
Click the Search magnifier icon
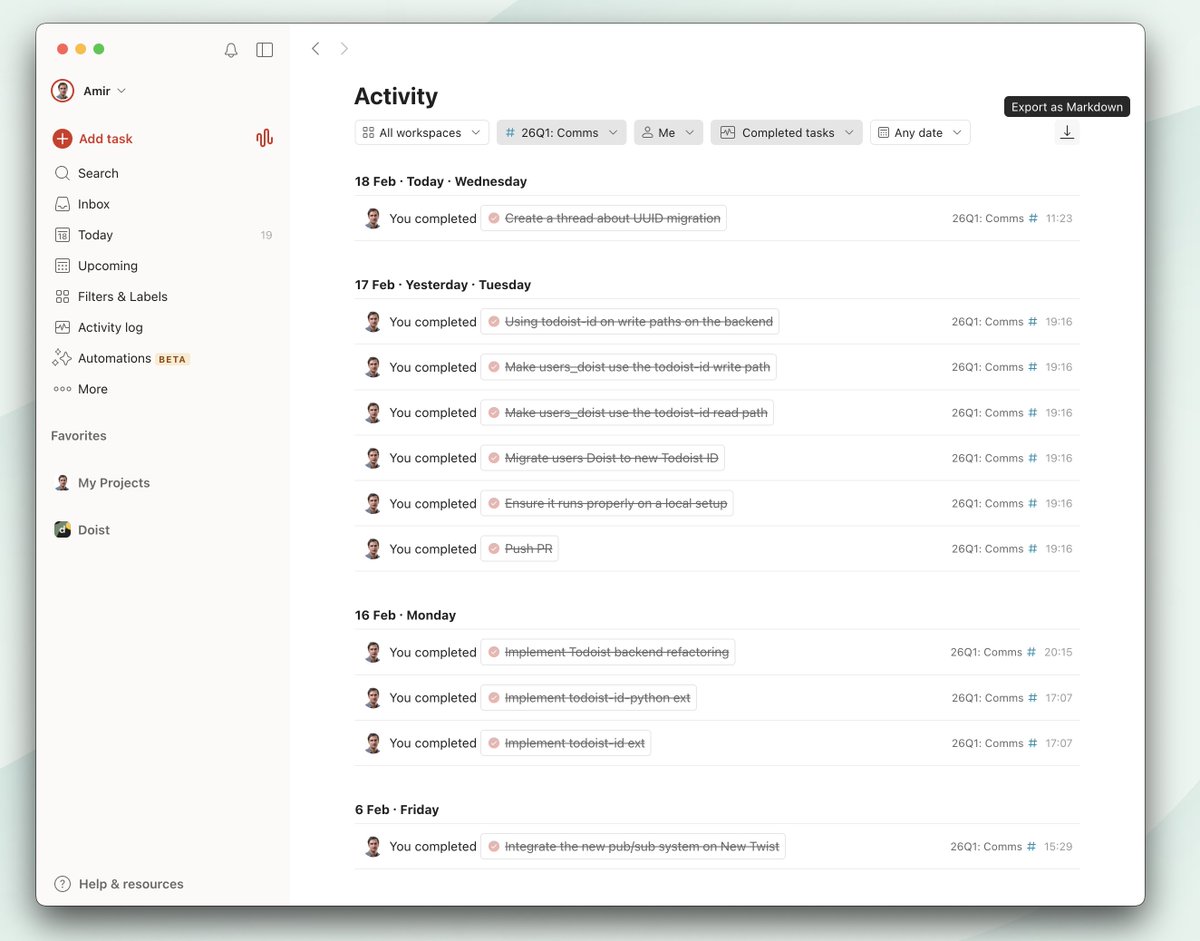(63, 173)
